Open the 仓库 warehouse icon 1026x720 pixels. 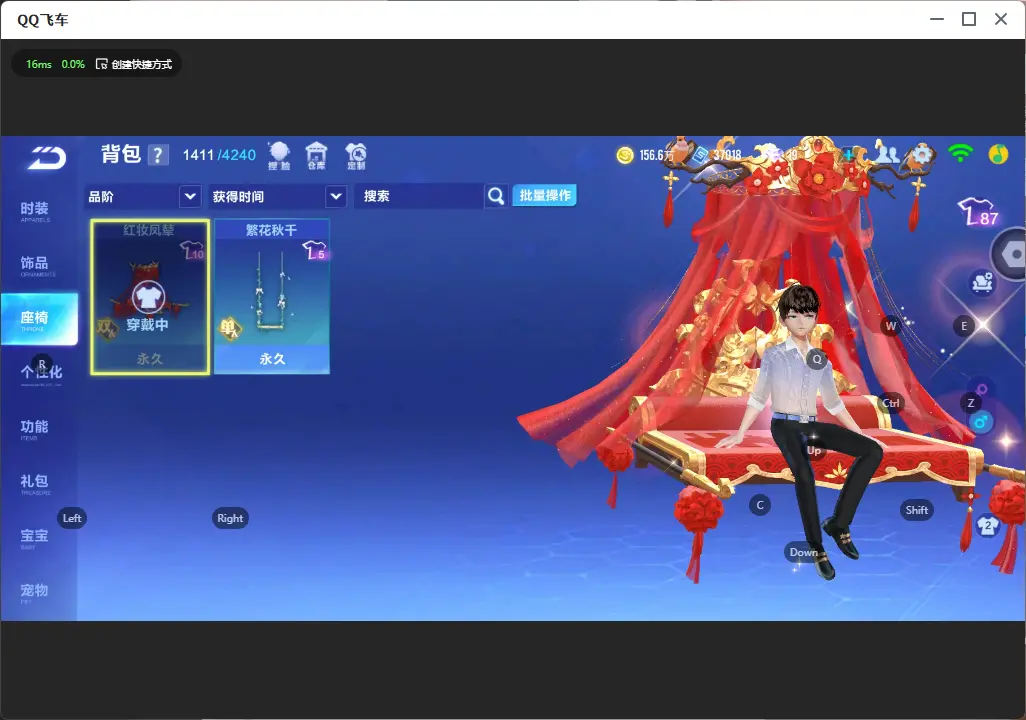pyautogui.click(x=316, y=156)
